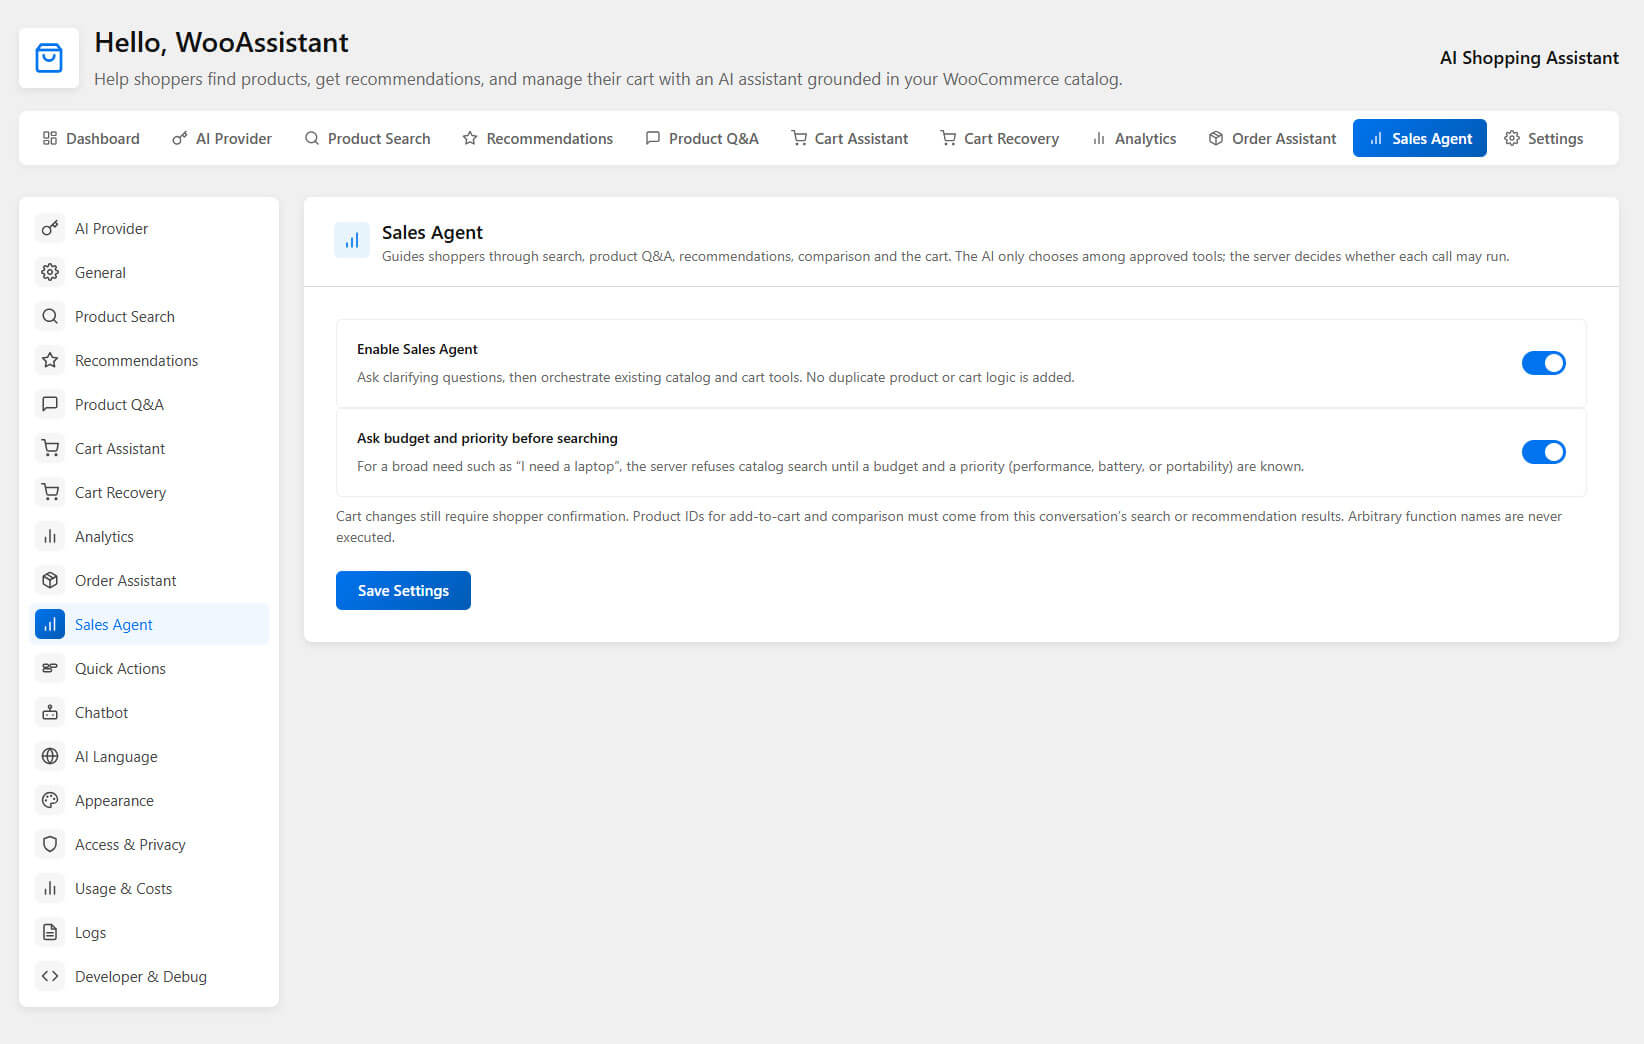Open the Cart Recovery top tab

pyautogui.click(x=1000, y=139)
